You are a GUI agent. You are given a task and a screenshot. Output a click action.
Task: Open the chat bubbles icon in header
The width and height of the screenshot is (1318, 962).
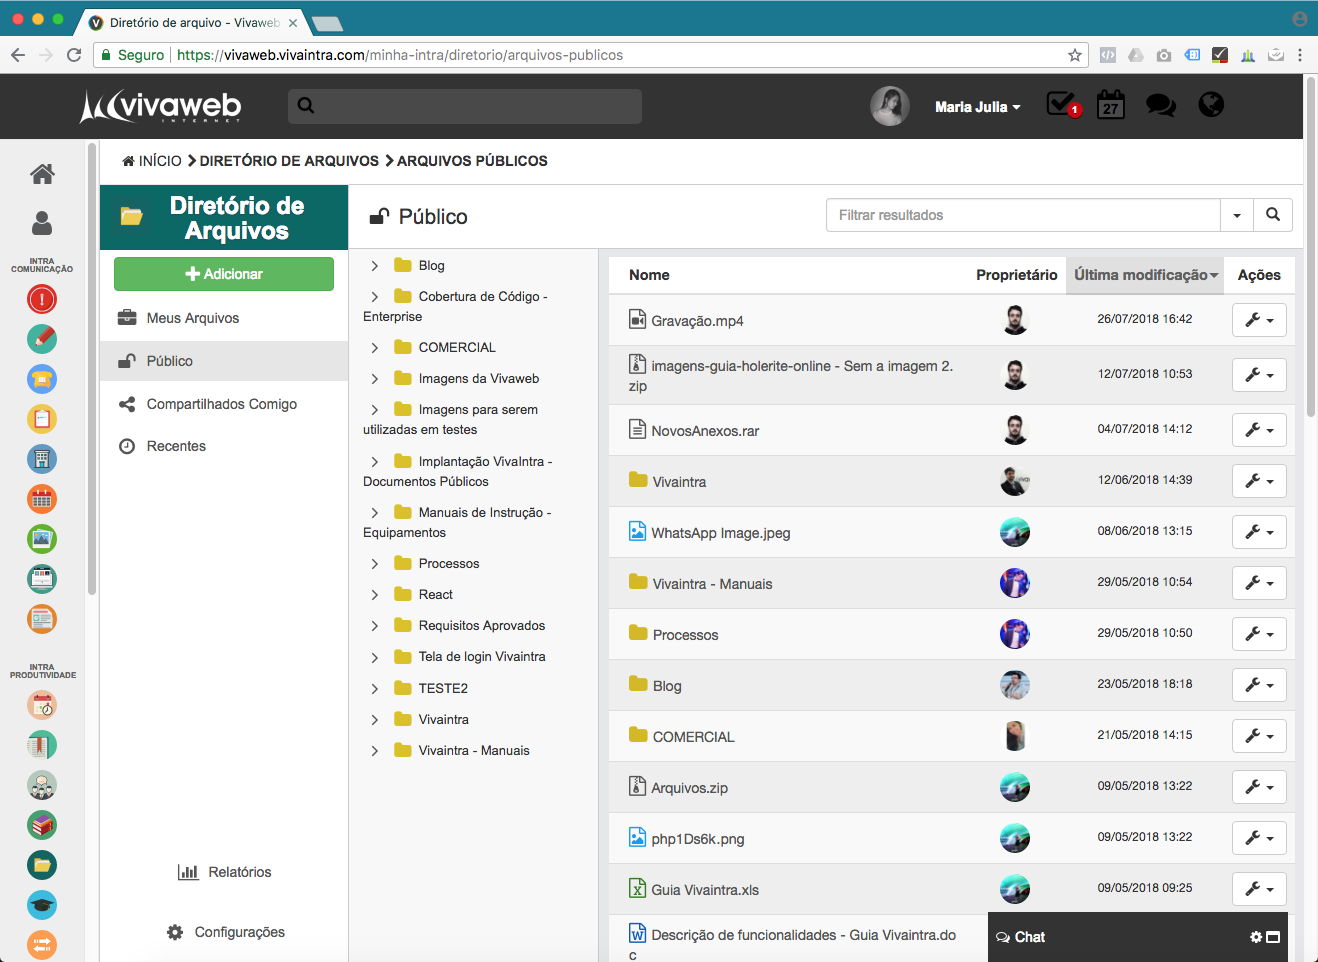[1160, 105]
